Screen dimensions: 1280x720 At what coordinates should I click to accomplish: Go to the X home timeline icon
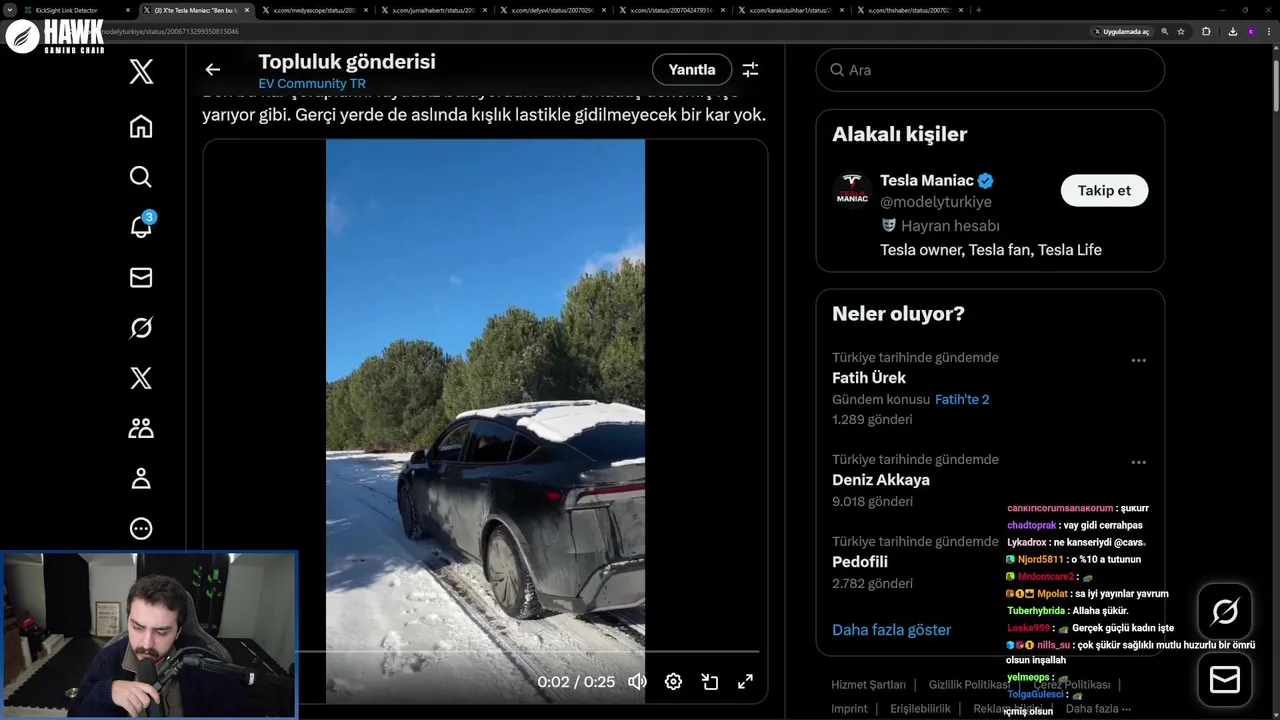(x=141, y=126)
